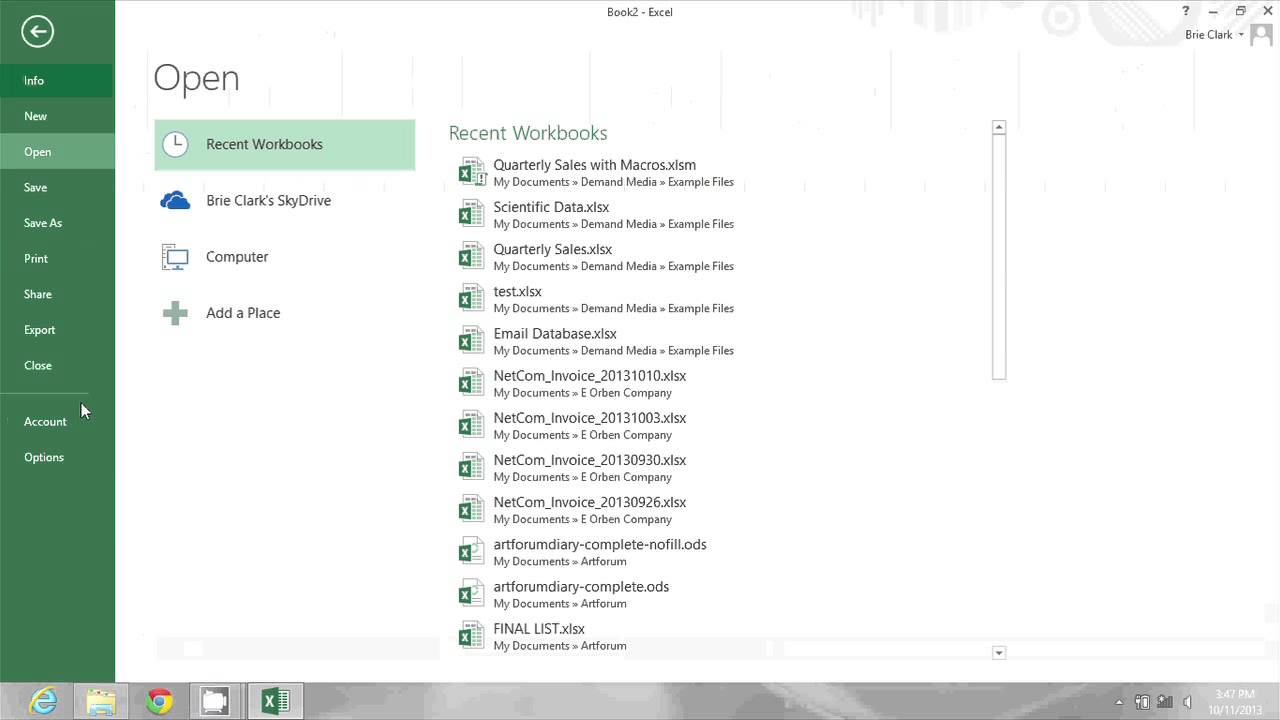Open the Account page
This screenshot has height=720, width=1280.
click(57, 421)
